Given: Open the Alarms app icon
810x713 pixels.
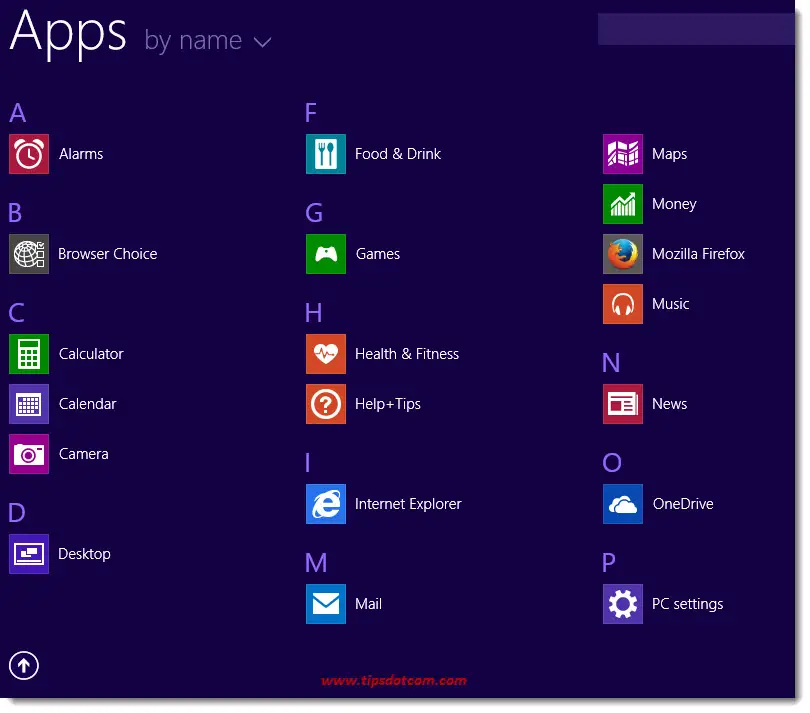Looking at the screenshot, I should [x=29, y=154].
